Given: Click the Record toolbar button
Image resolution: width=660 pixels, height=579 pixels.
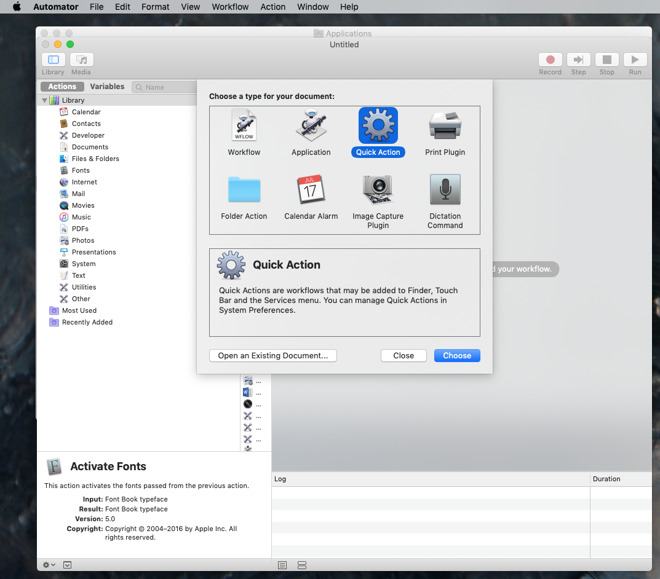Looking at the screenshot, I should (550, 60).
